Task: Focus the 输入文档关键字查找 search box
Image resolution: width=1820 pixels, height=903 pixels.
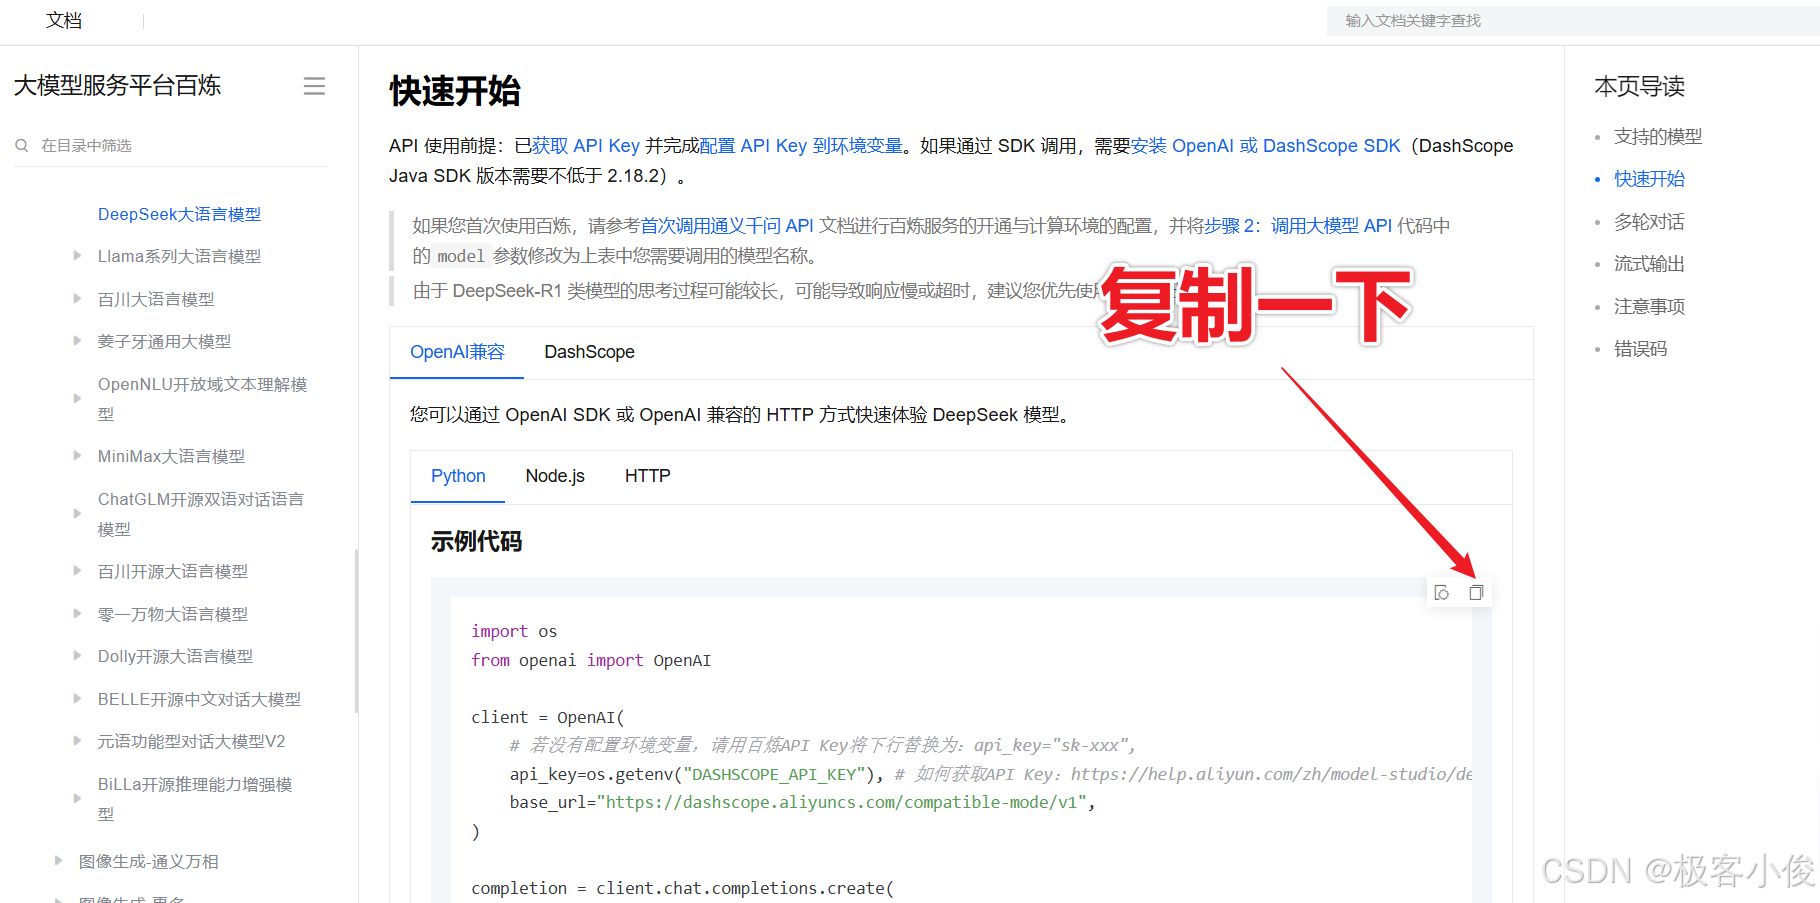Action: point(1573,21)
